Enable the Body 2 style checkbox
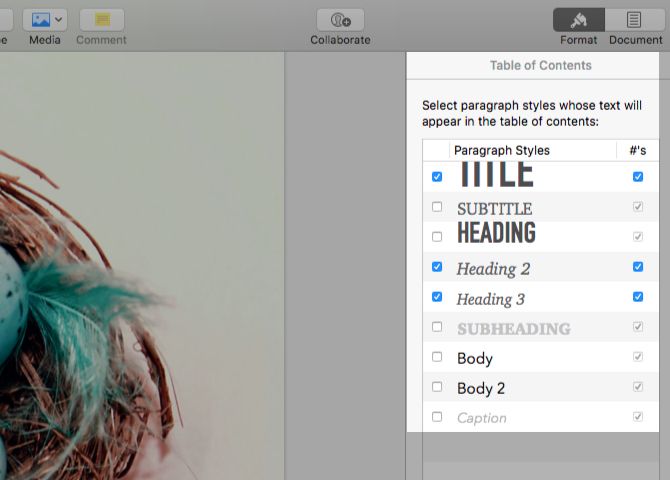670x480 pixels. [x=437, y=387]
